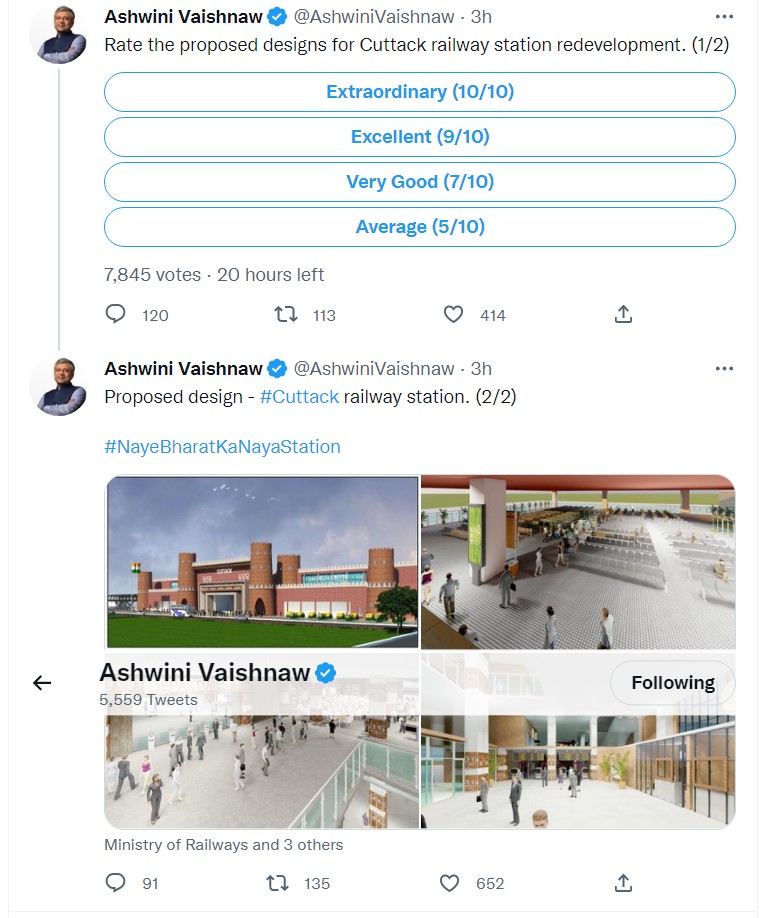Pick Average (5/10) poll option
Screen dimensions: 773x918
click(419, 227)
